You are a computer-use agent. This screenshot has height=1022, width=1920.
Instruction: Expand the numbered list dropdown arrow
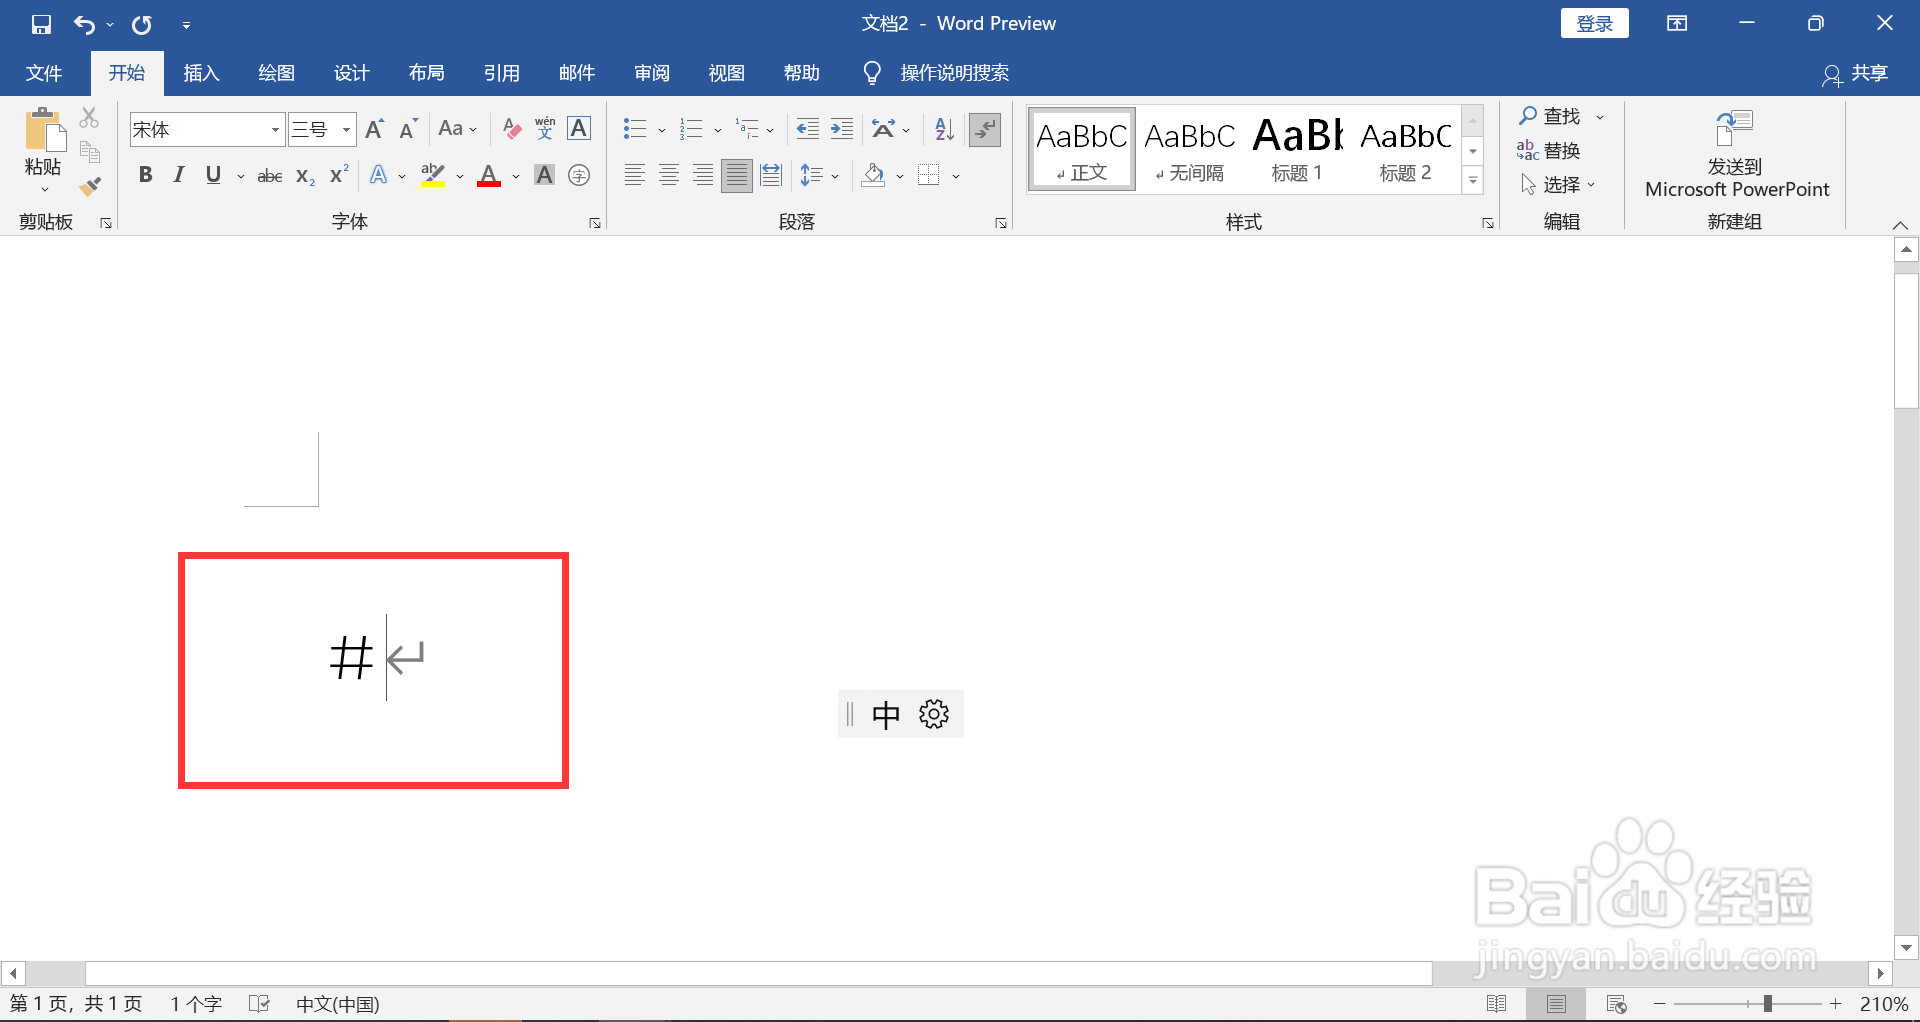click(x=718, y=130)
